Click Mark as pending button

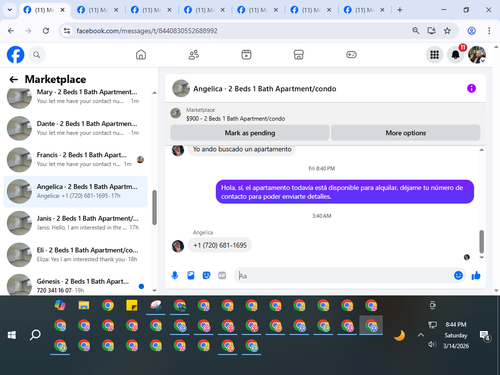tap(250, 133)
